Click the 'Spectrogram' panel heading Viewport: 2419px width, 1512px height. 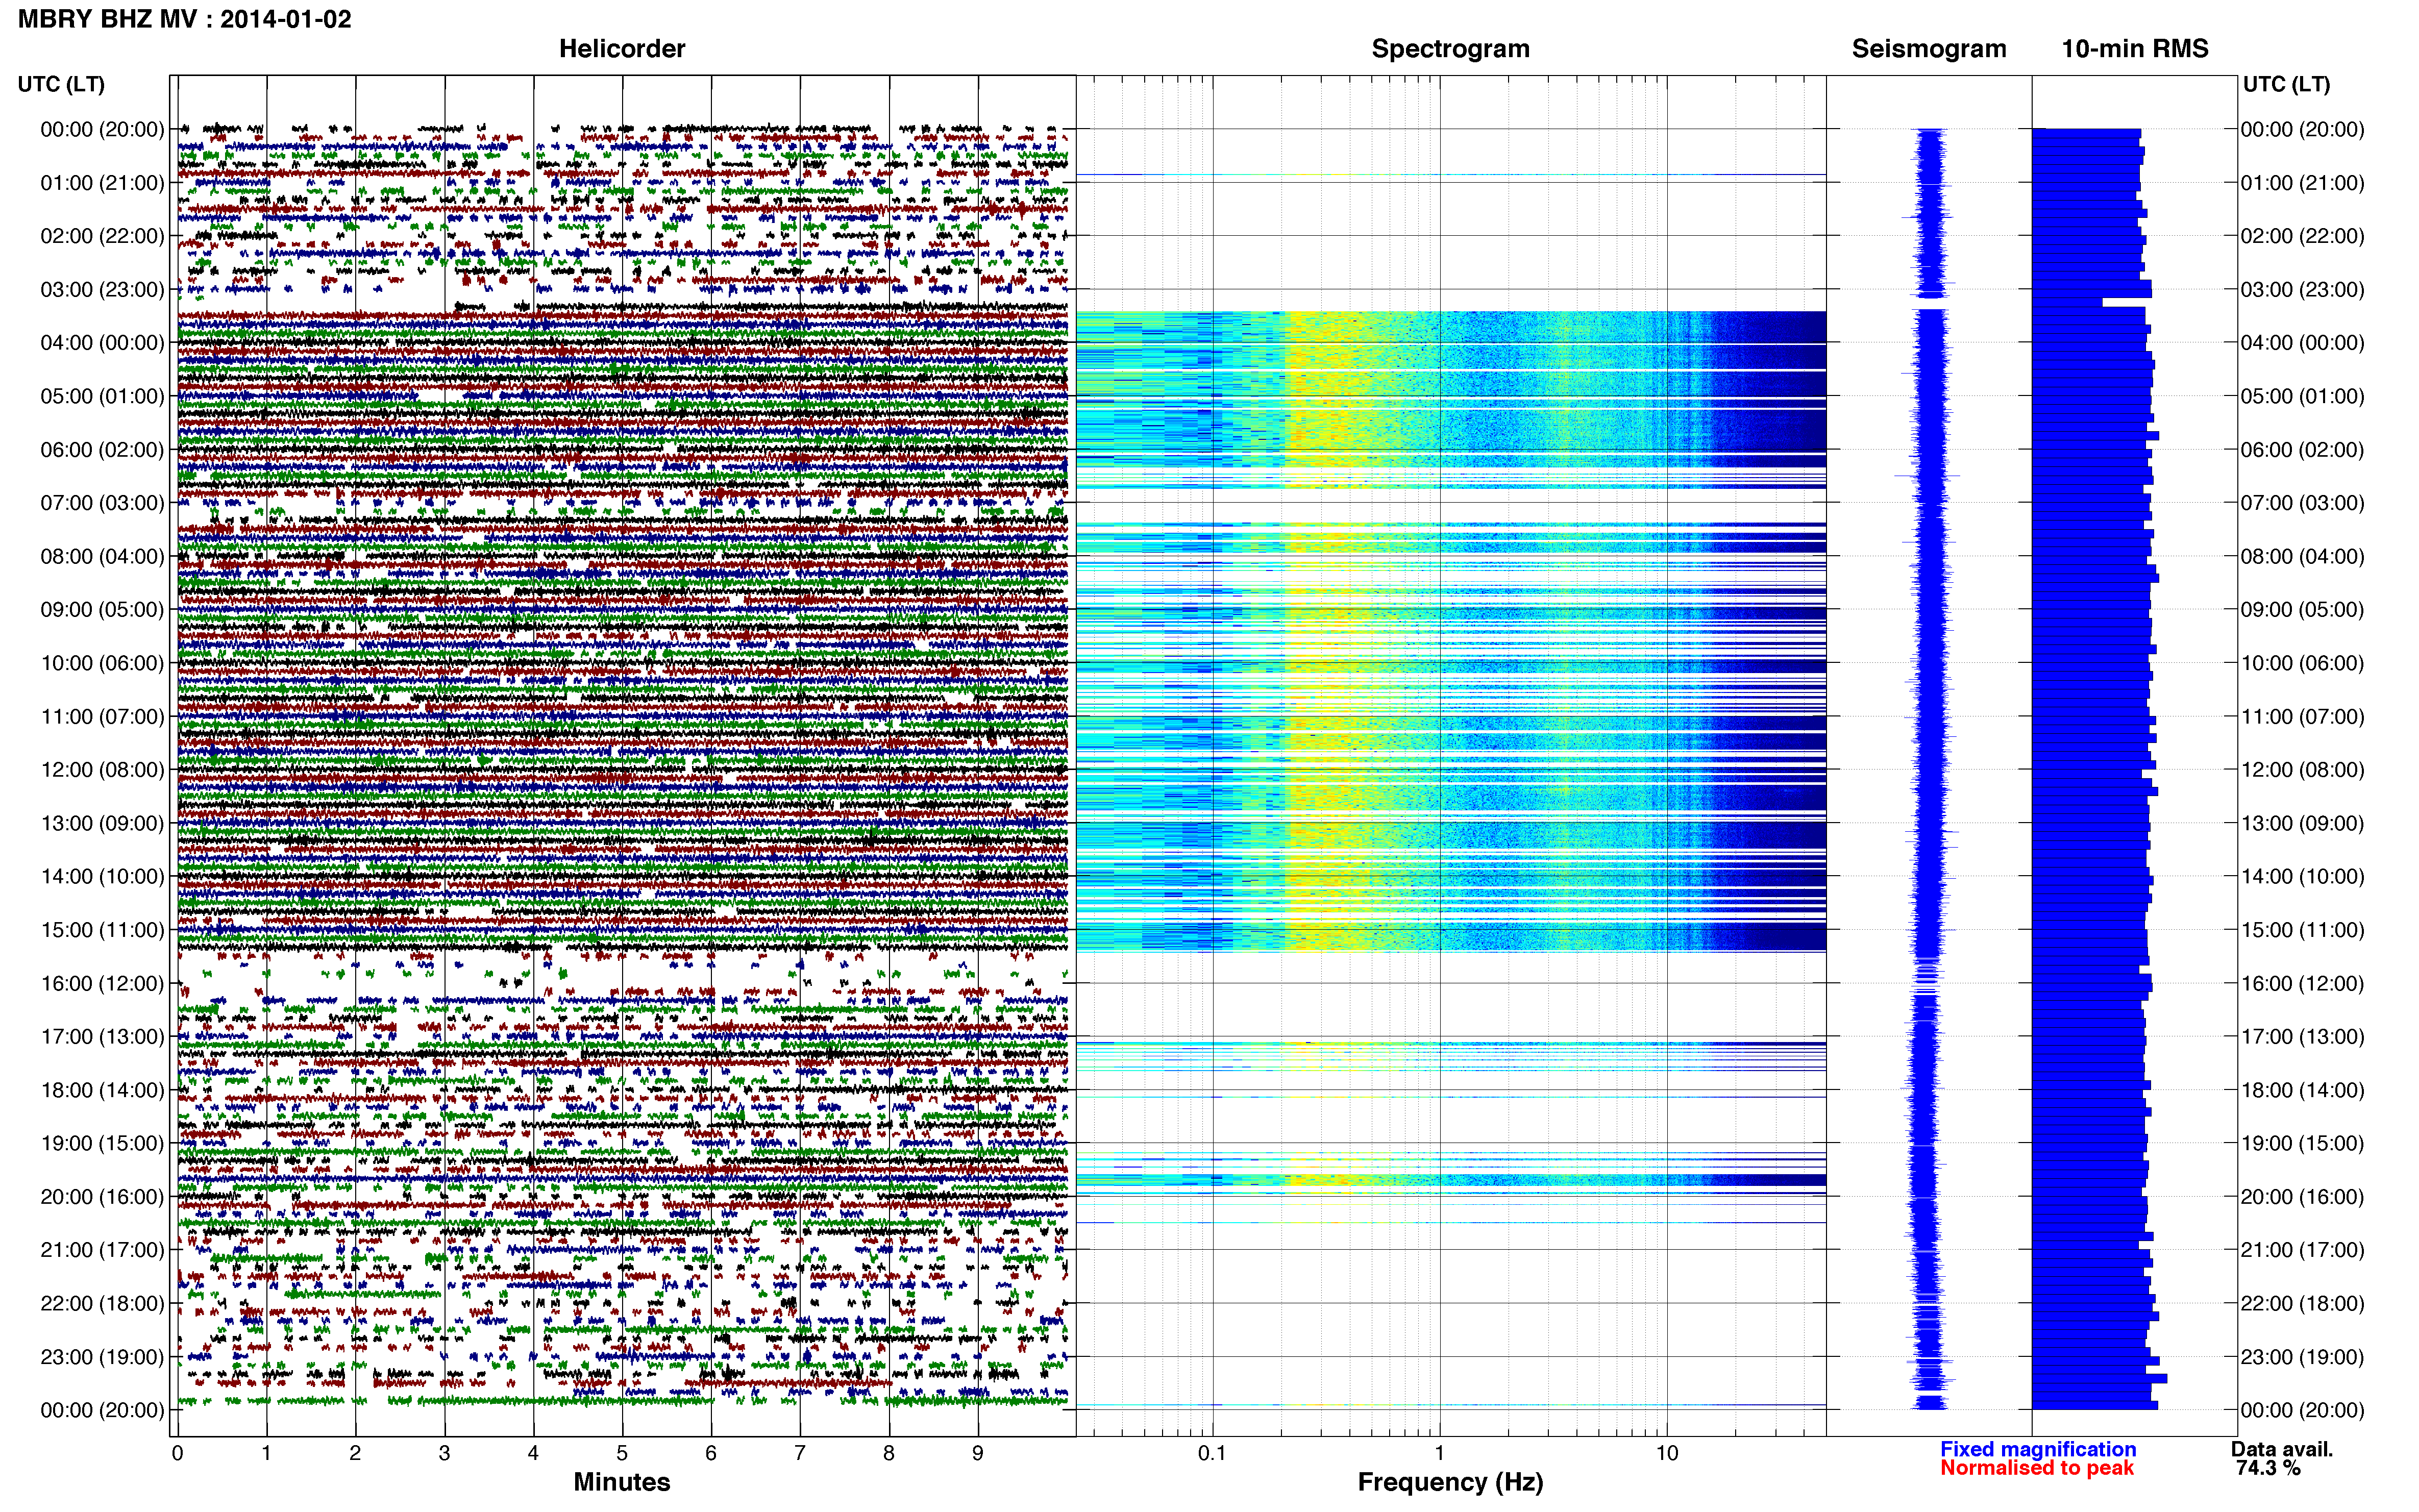pyautogui.click(x=1450, y=48)
